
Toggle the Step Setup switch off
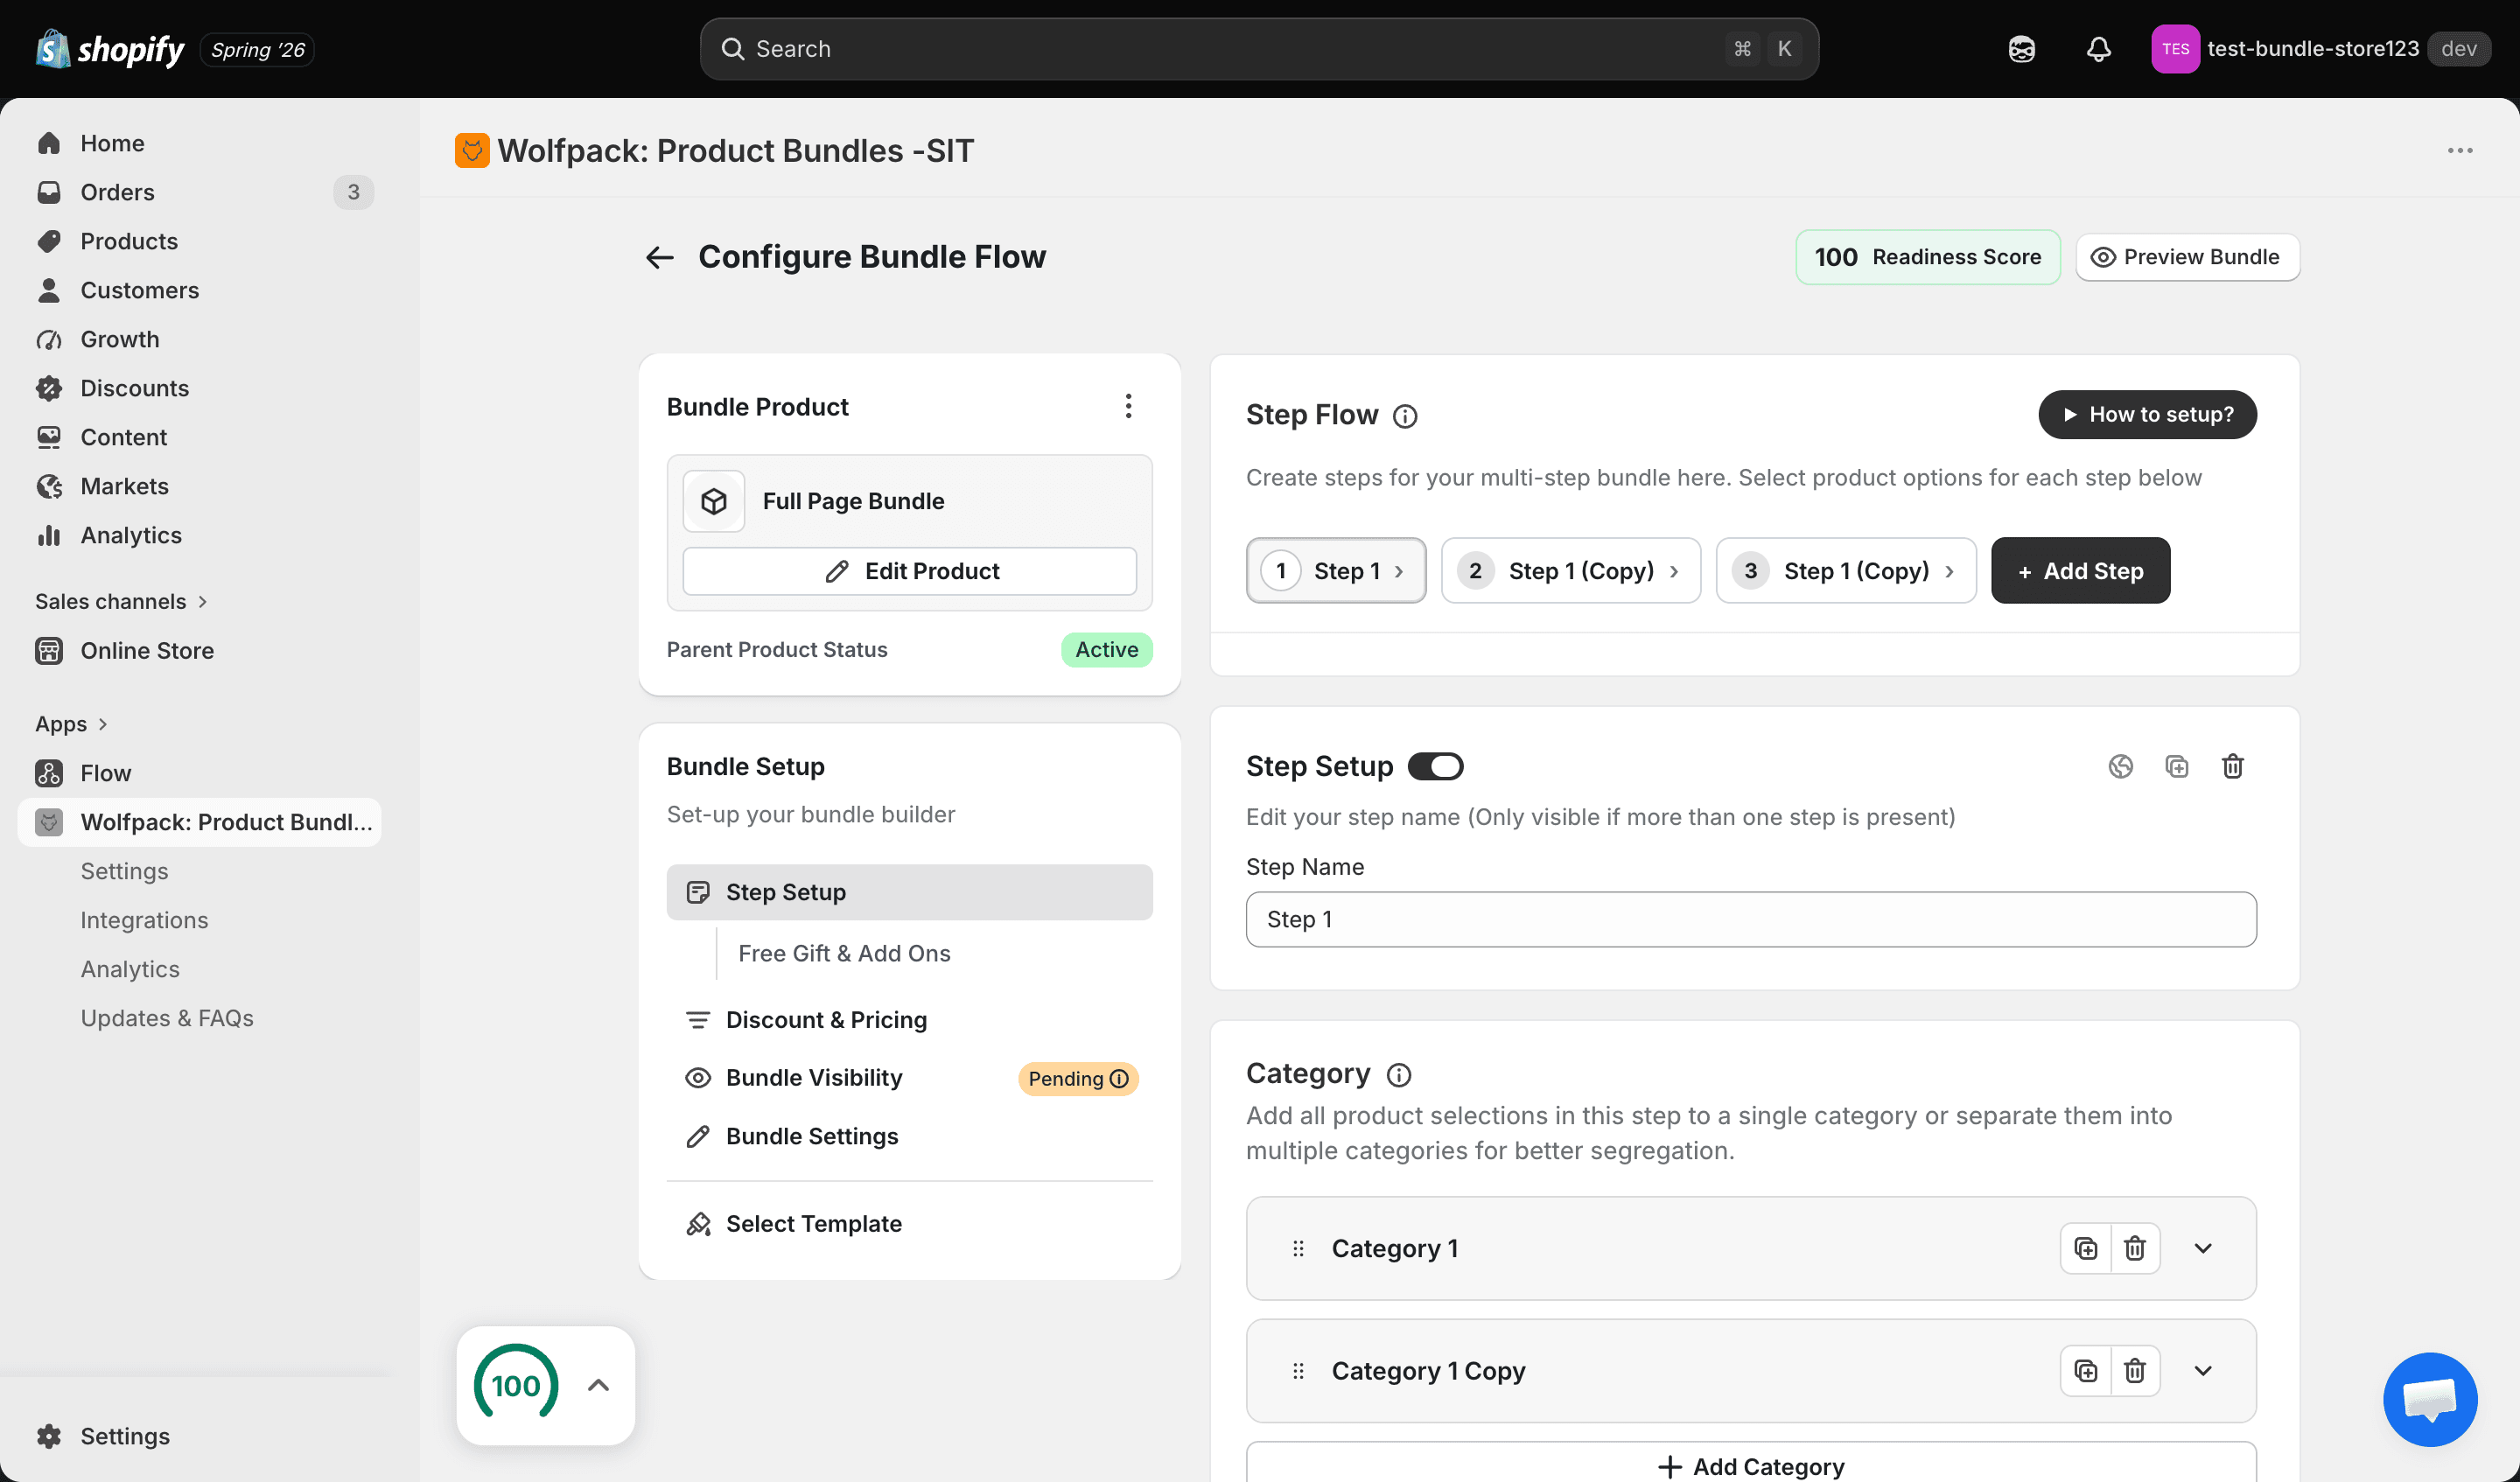coord(1435,766)
